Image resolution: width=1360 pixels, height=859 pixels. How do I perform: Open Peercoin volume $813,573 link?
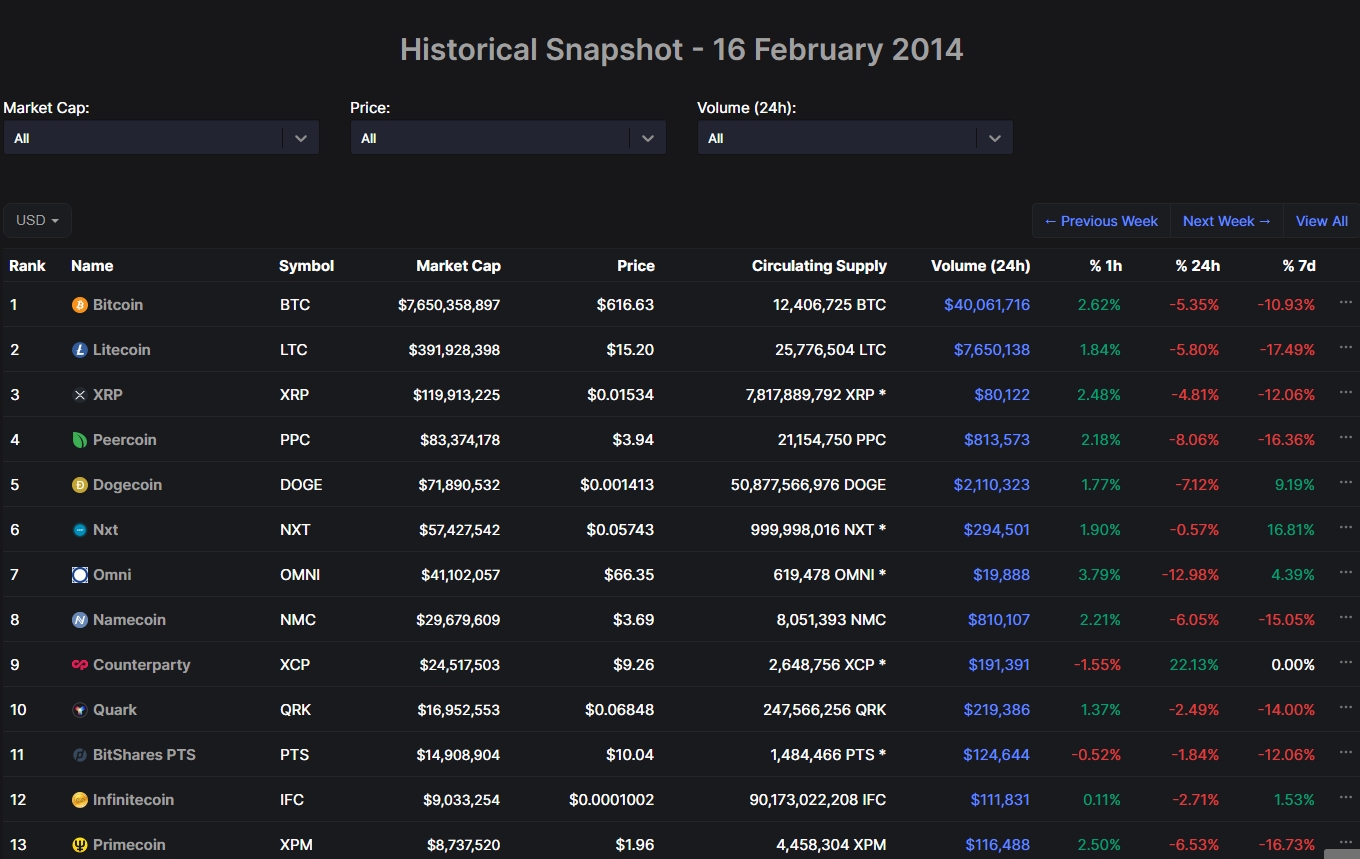pyautogui.click(x=997, y=440)
